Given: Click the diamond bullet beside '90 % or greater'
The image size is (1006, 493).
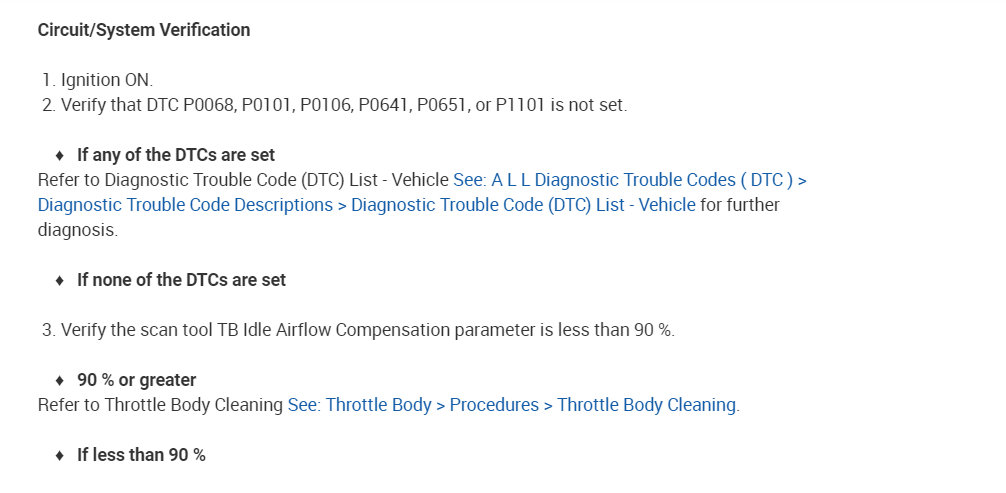Looking at the screenshot, I should [60, 381].
